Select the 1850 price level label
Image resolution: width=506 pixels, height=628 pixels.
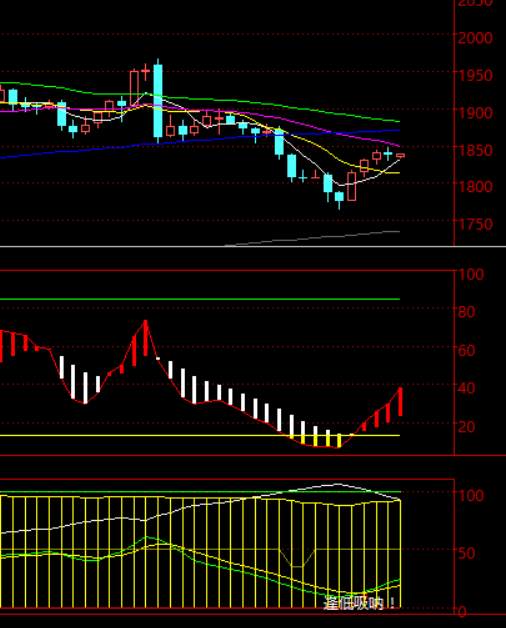pos(475,150)
